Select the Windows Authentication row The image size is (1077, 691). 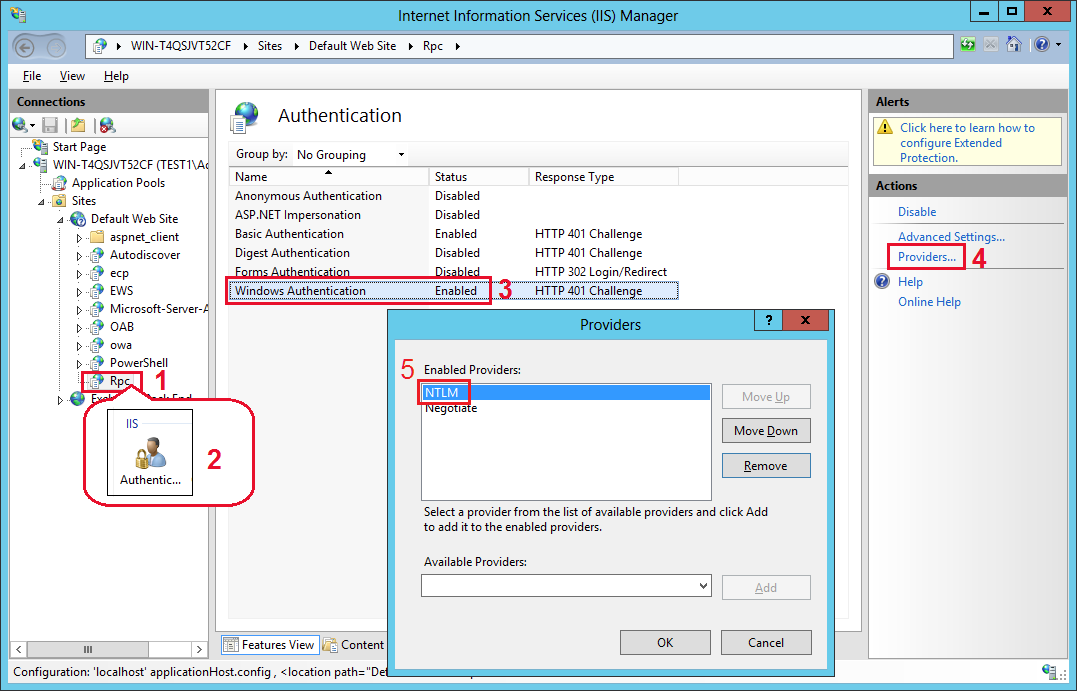point(453,291)
